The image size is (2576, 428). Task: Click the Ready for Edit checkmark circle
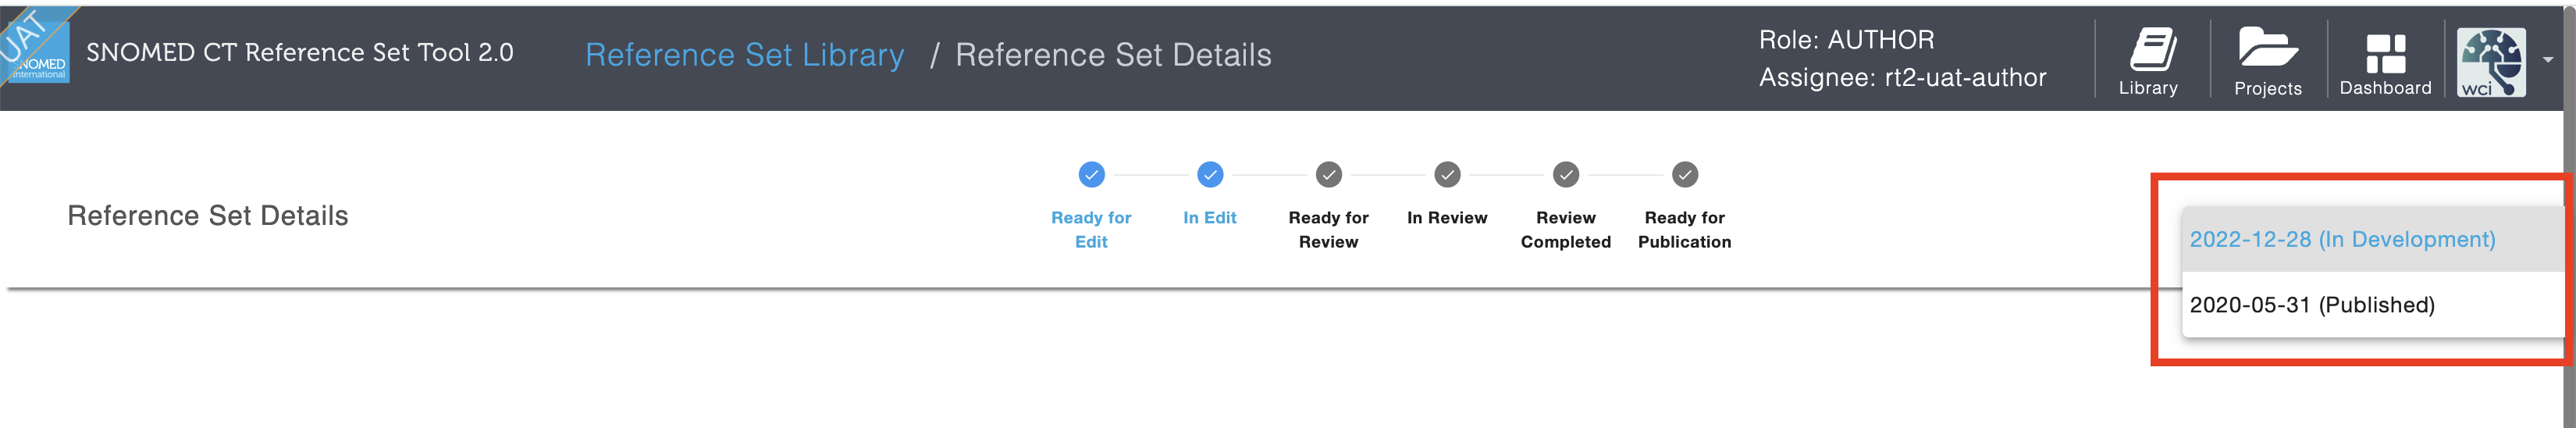click(x=1091, y=175)
